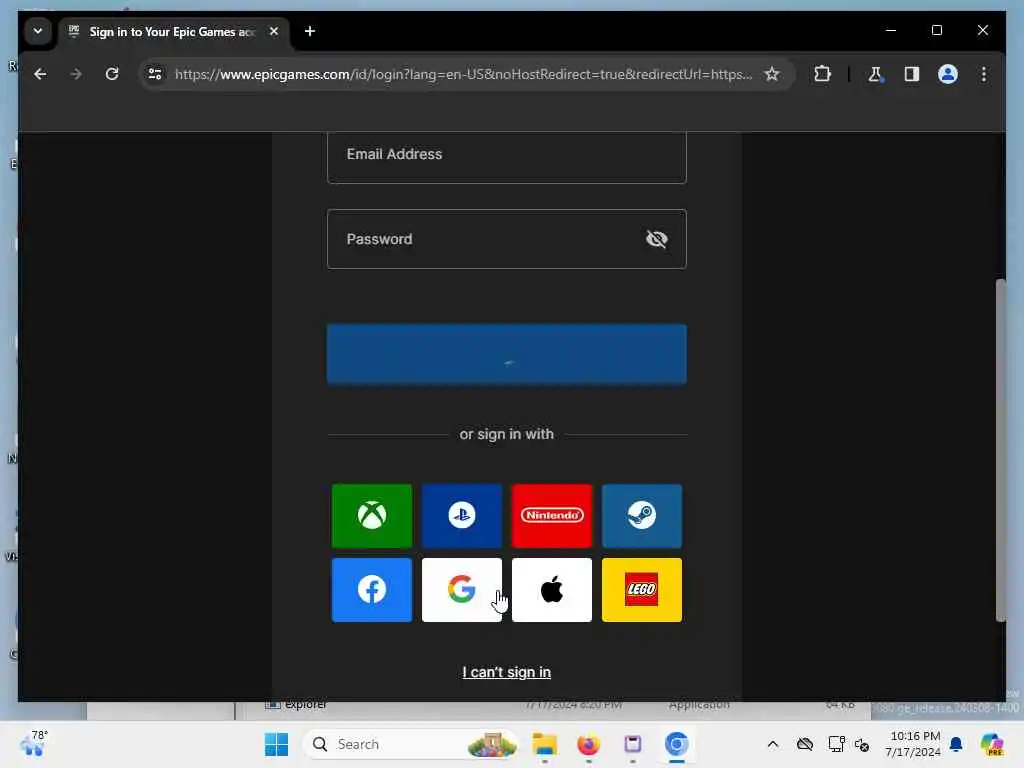Select the Epic Games sign-in tab
The image size is (1024, 768).
click(174, 32)
